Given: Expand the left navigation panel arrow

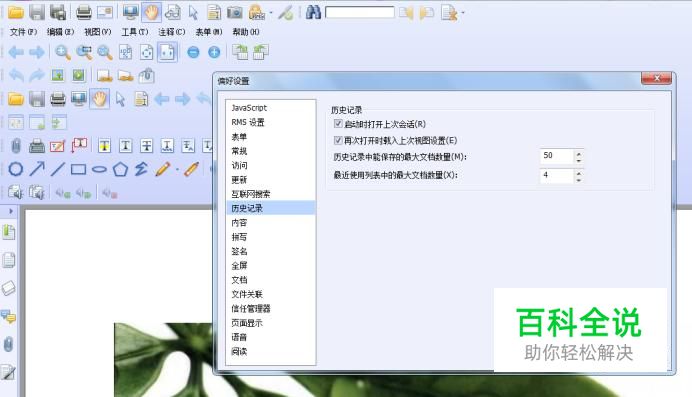Looking at the screenshot, I should 11,211.
